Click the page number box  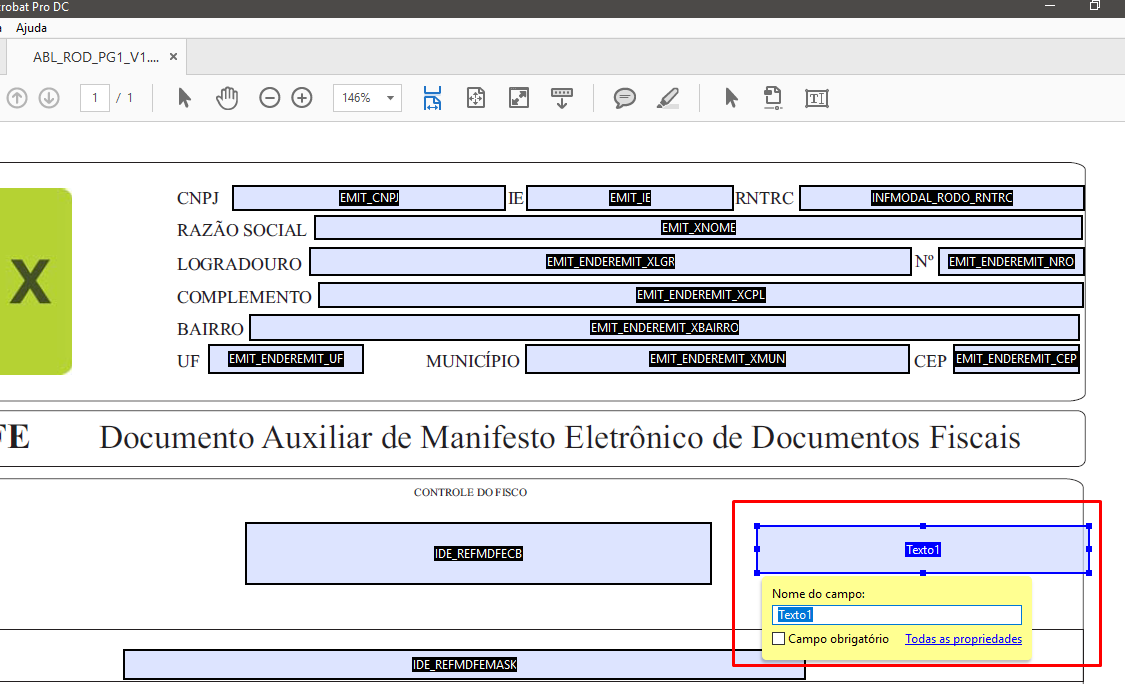pos(95,98)
